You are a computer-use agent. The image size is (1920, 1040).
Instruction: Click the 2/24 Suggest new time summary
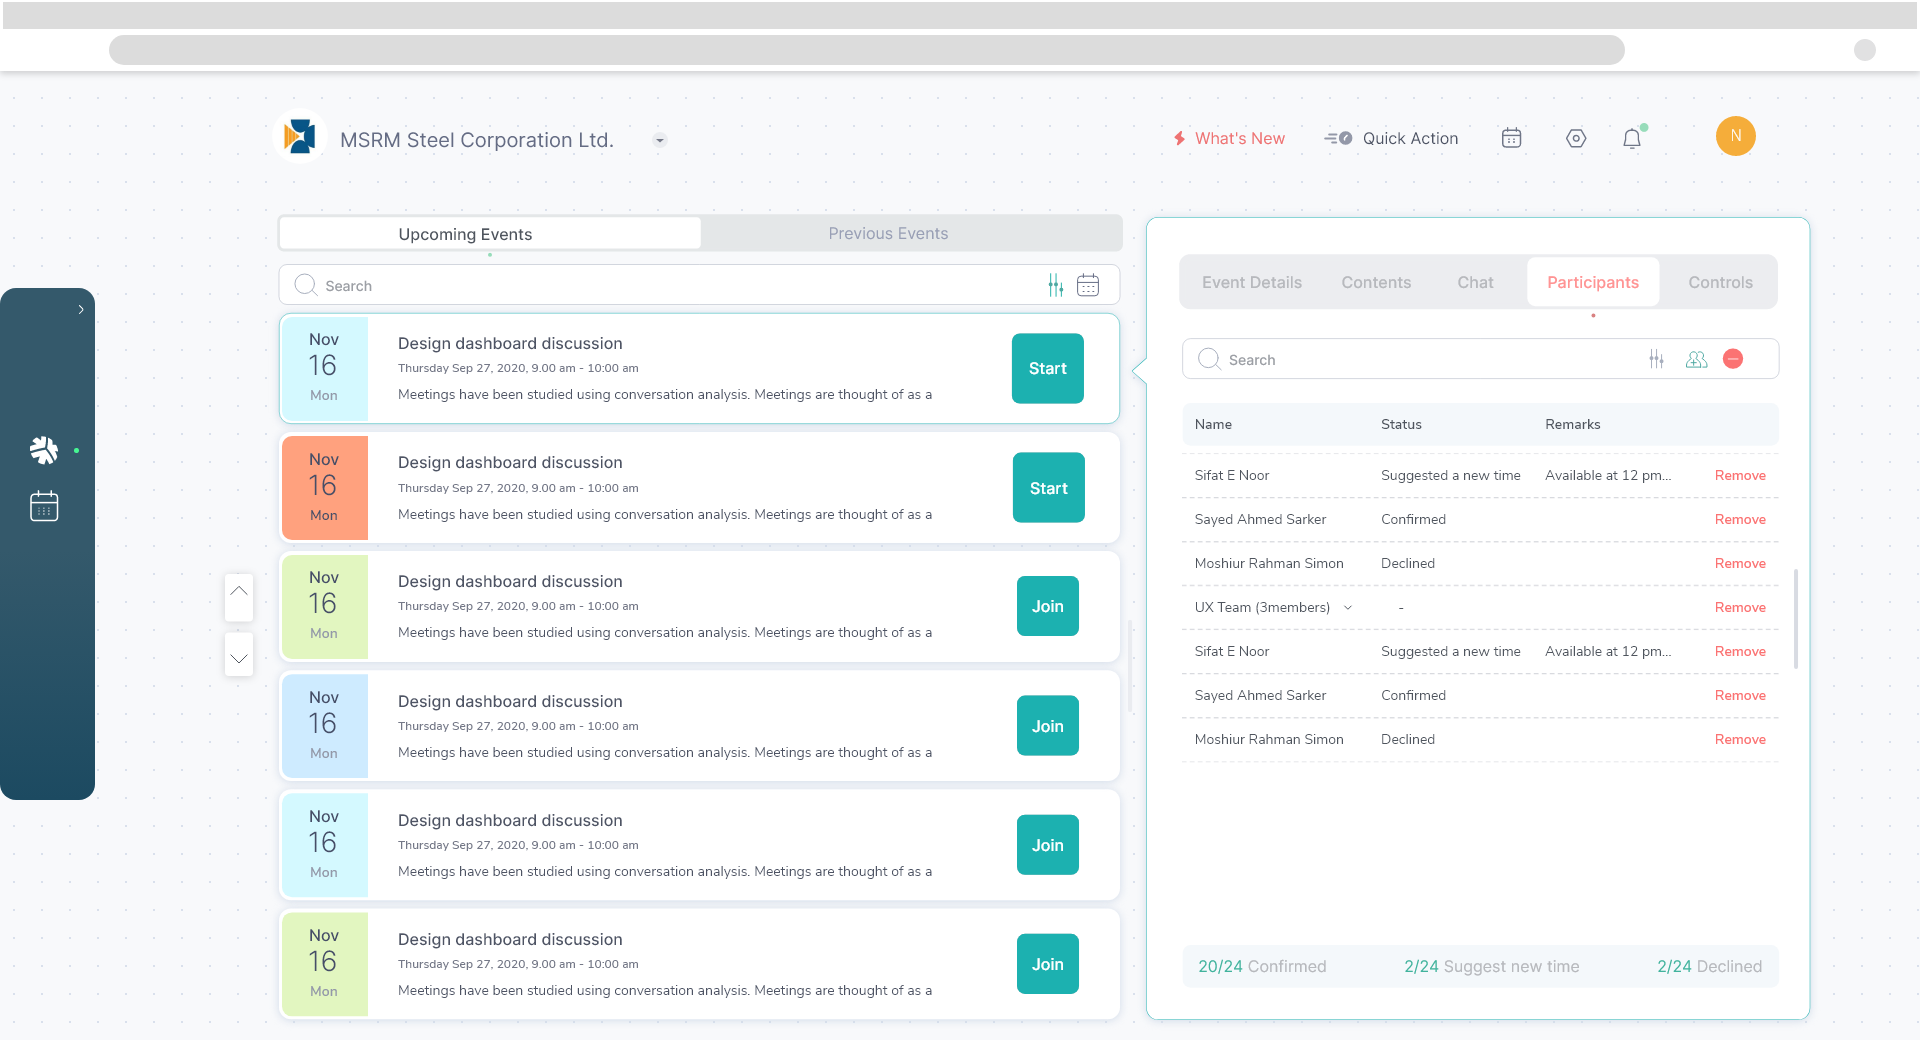(1491, 966)
